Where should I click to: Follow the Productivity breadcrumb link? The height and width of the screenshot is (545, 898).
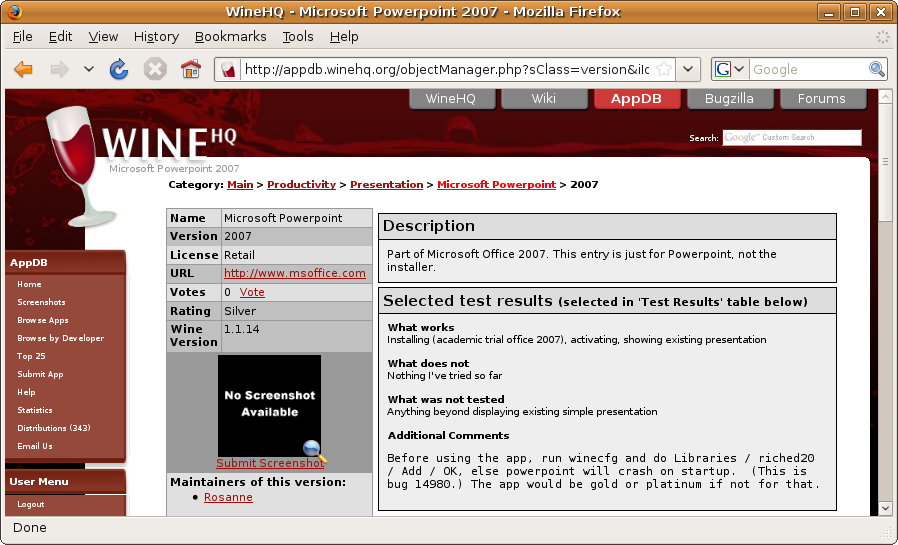301,184
